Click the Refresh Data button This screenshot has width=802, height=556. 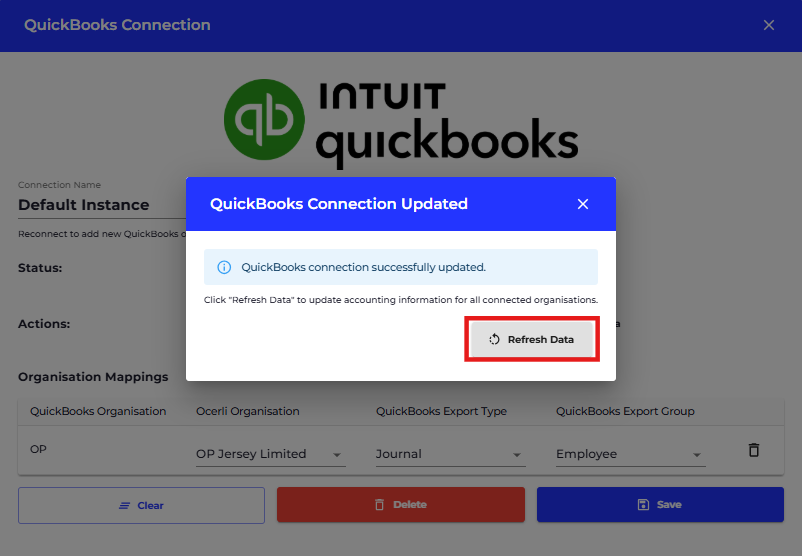pyautogui.click(x=532, y=339)
